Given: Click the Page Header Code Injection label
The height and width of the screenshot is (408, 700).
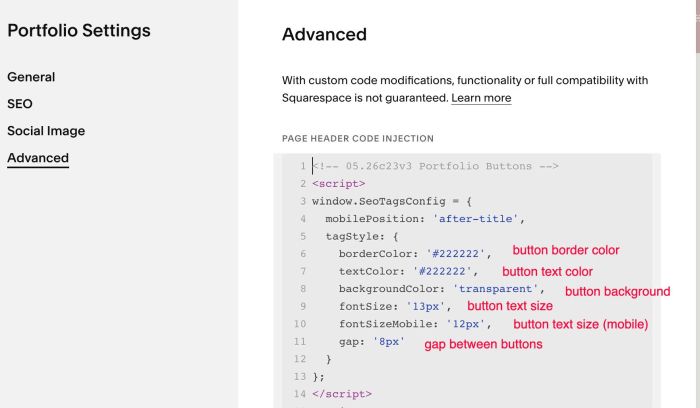Looking at the screenshot, I should [x=358, y=138].
